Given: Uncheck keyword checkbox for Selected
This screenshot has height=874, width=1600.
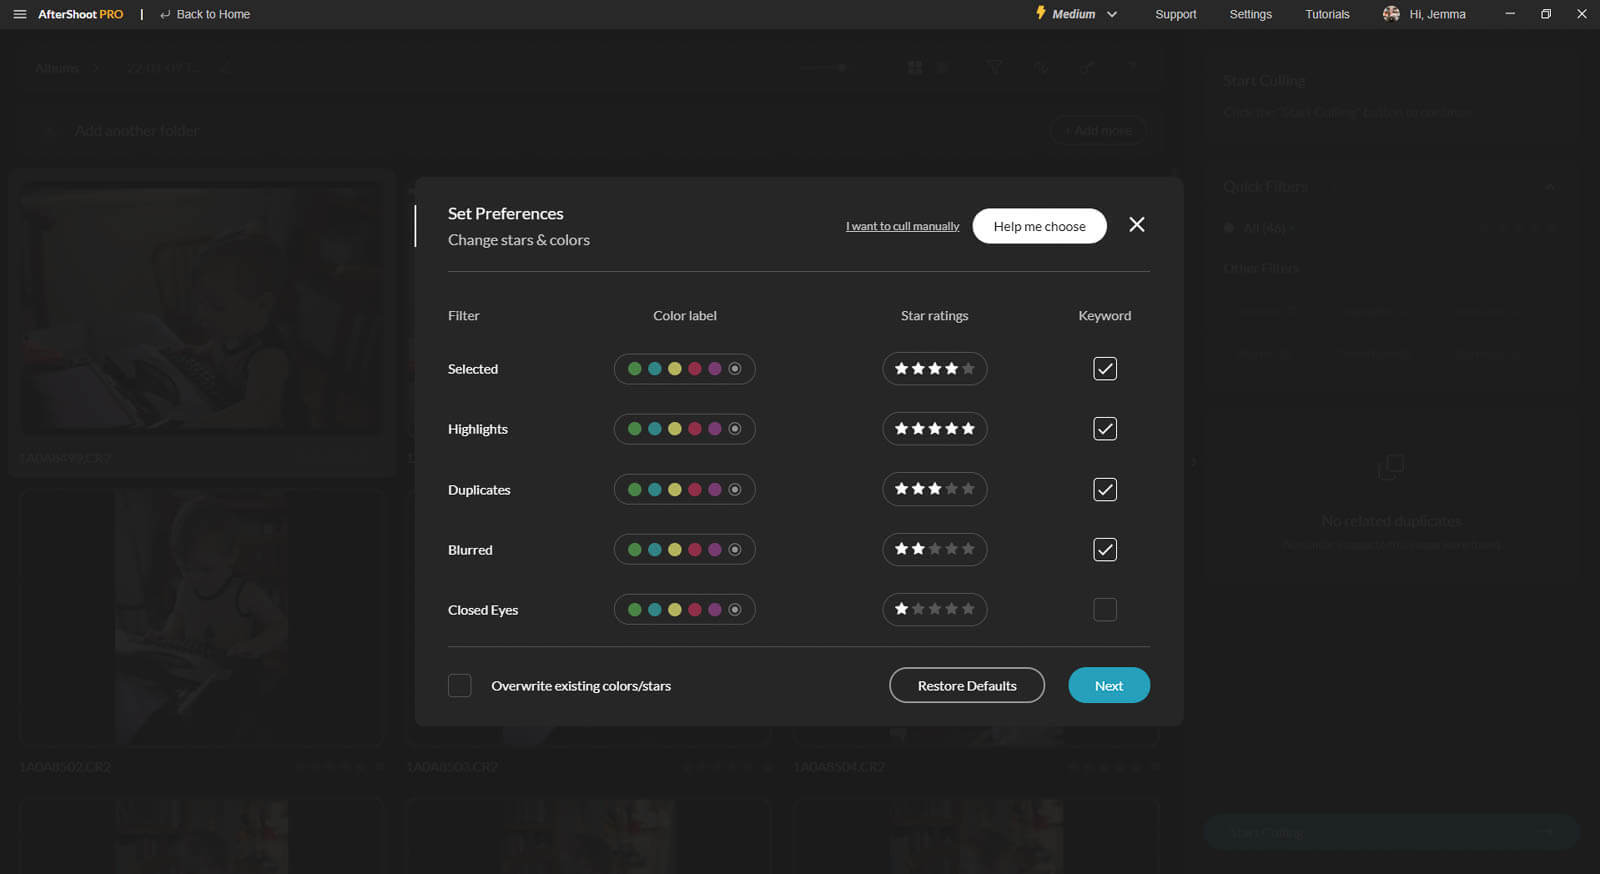Looking at the screenshot, I should point(1104,369).
